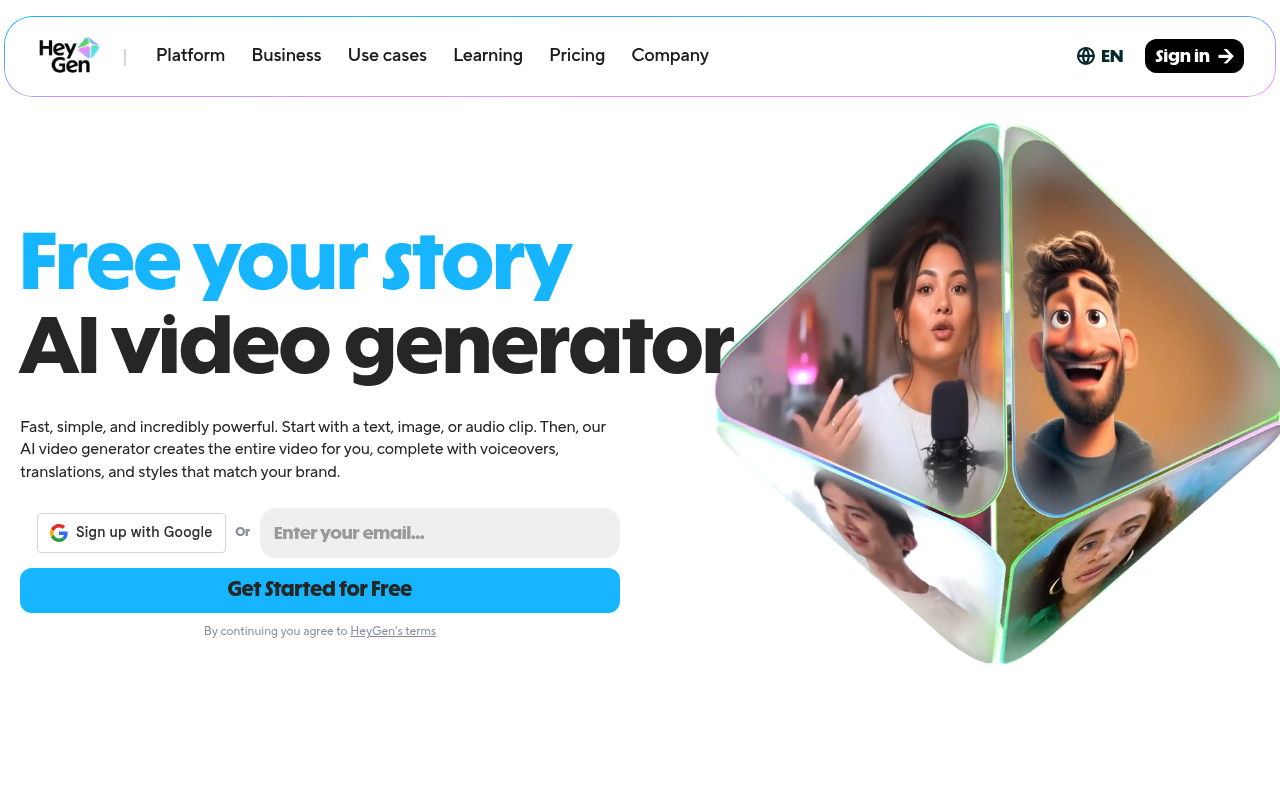Focus the Enter your email field
This screenshot has height=800, width=1280.
tap(440, 533)
